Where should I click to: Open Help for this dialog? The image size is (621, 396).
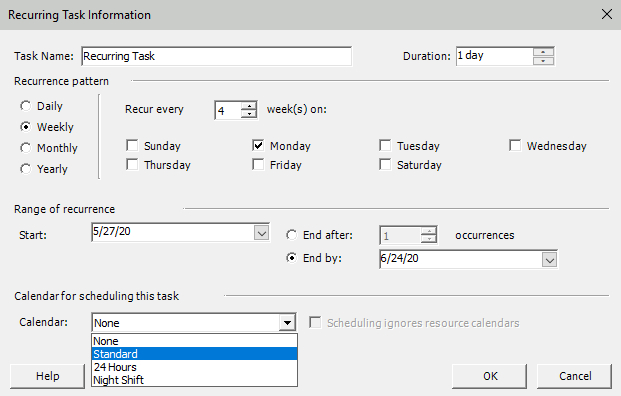48,376
